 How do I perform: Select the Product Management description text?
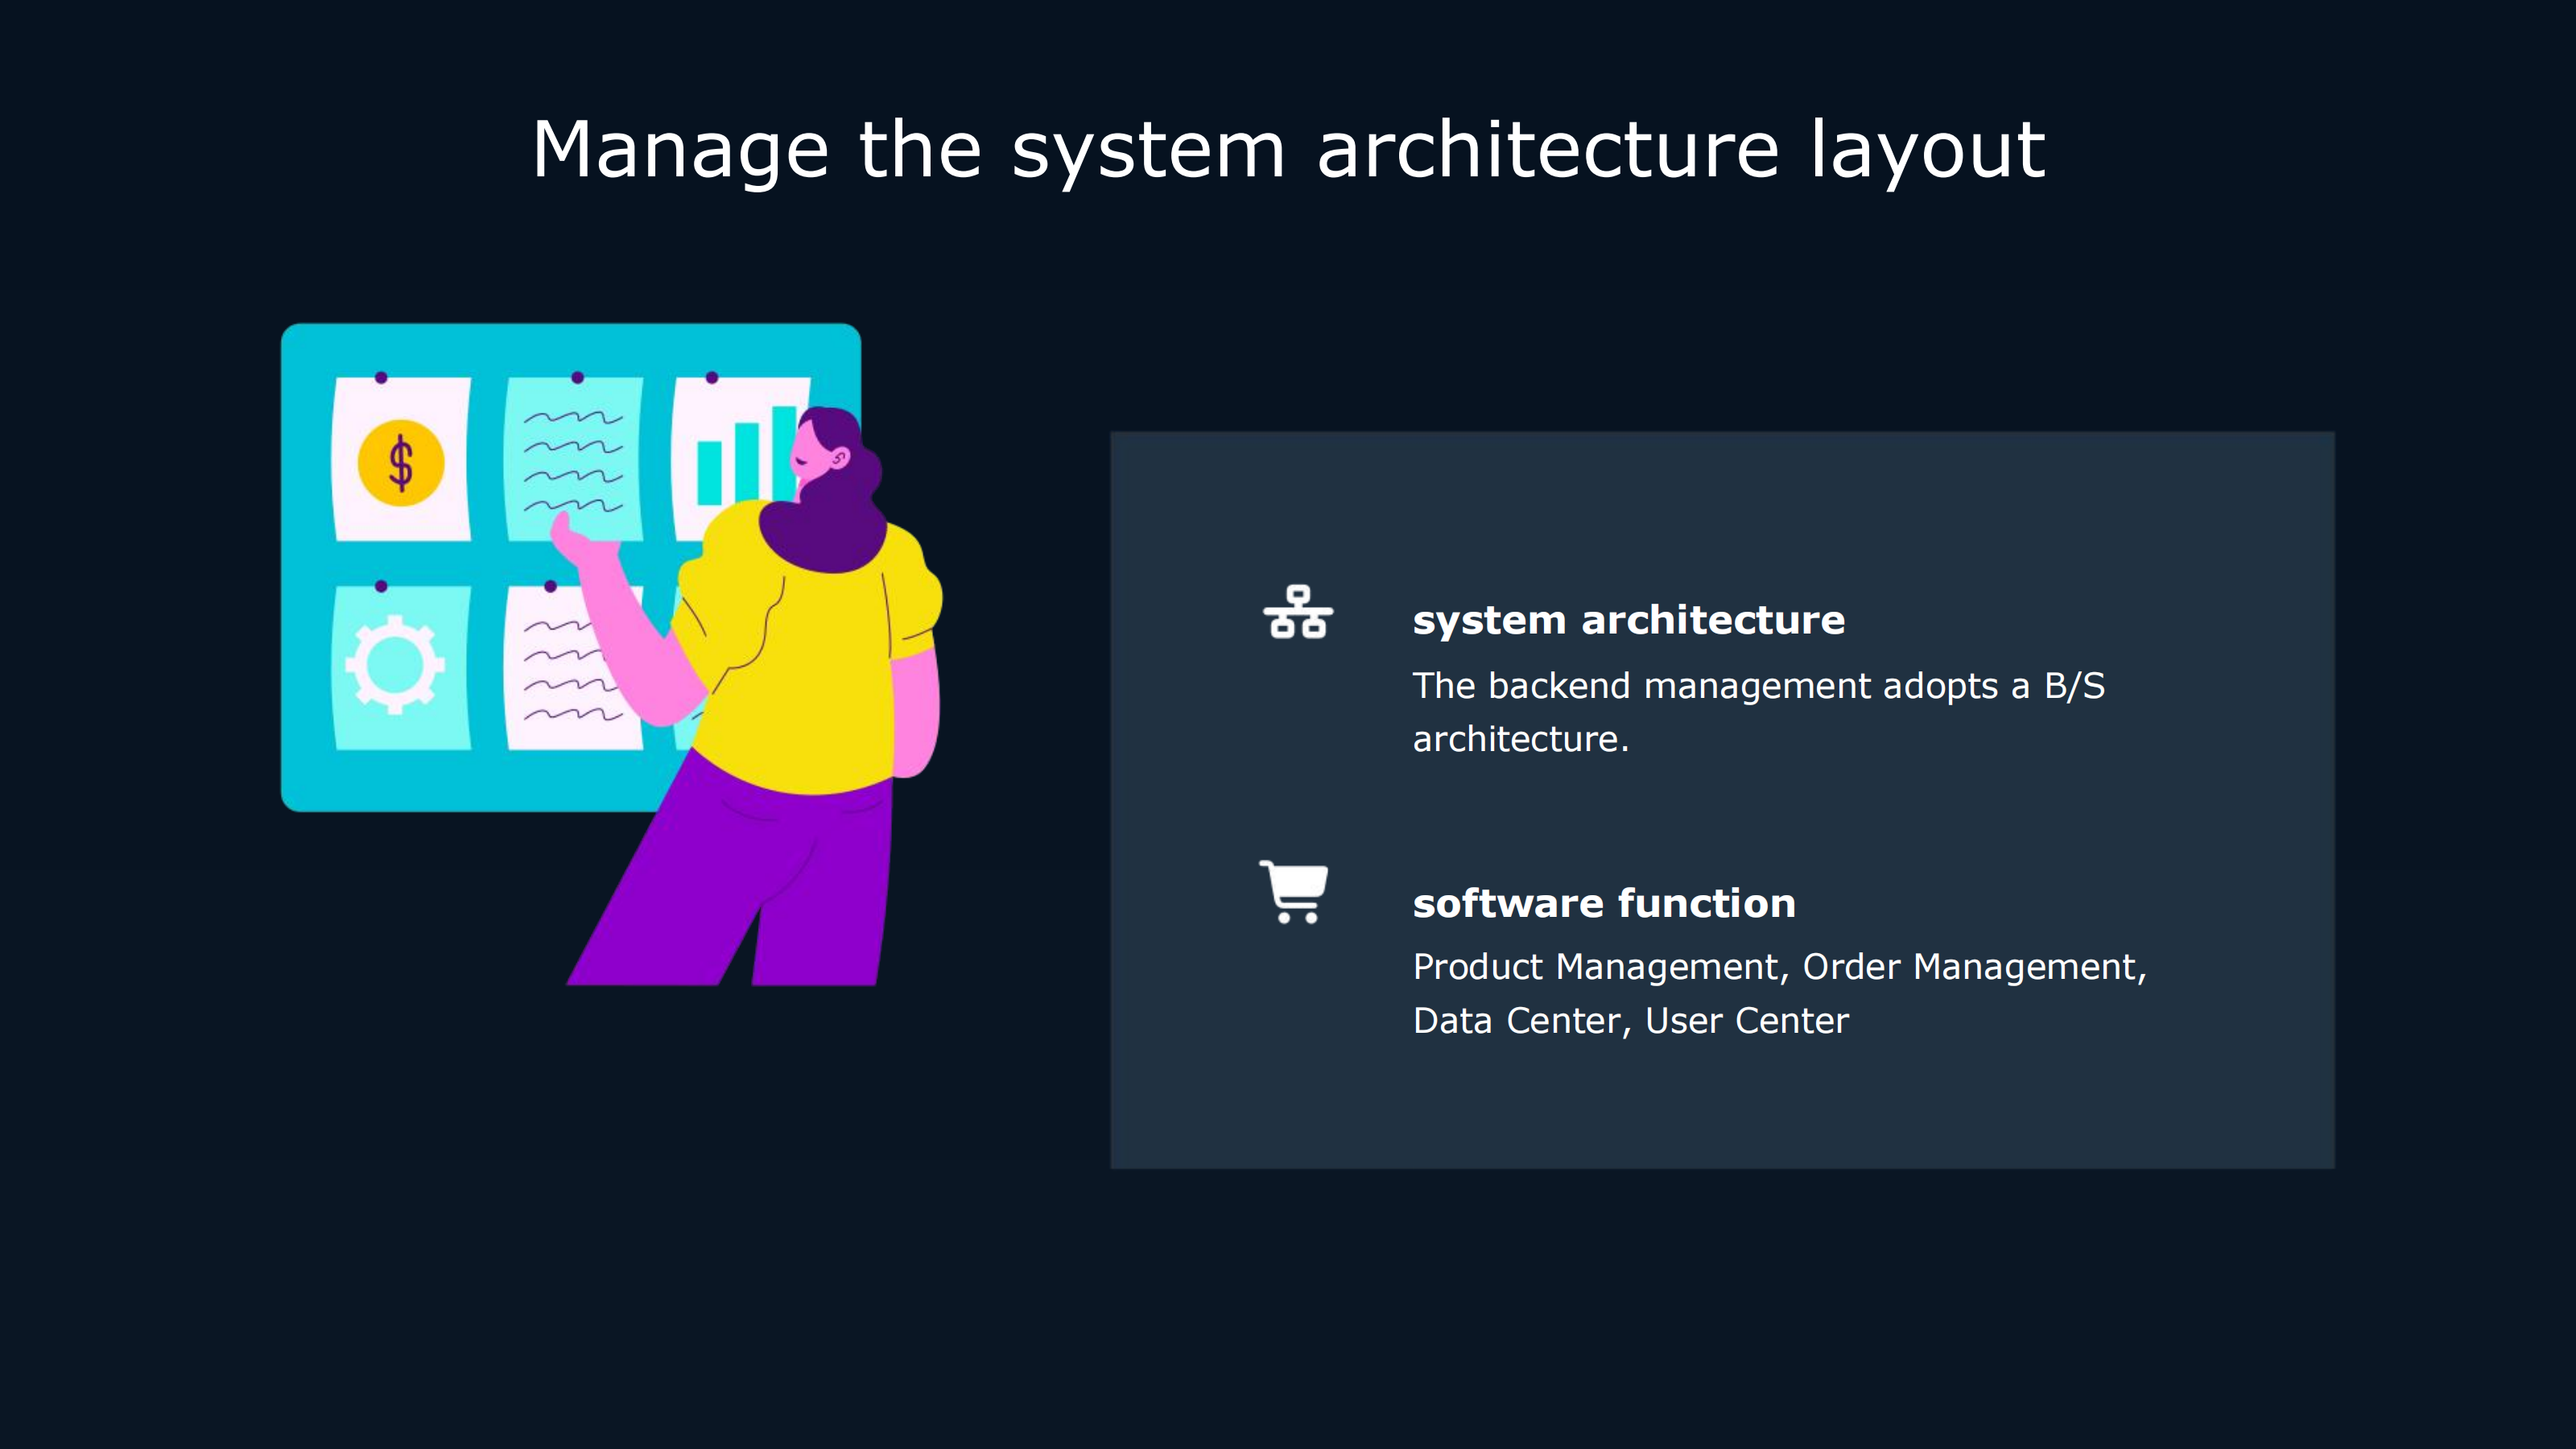click(x=1779, y=967)
